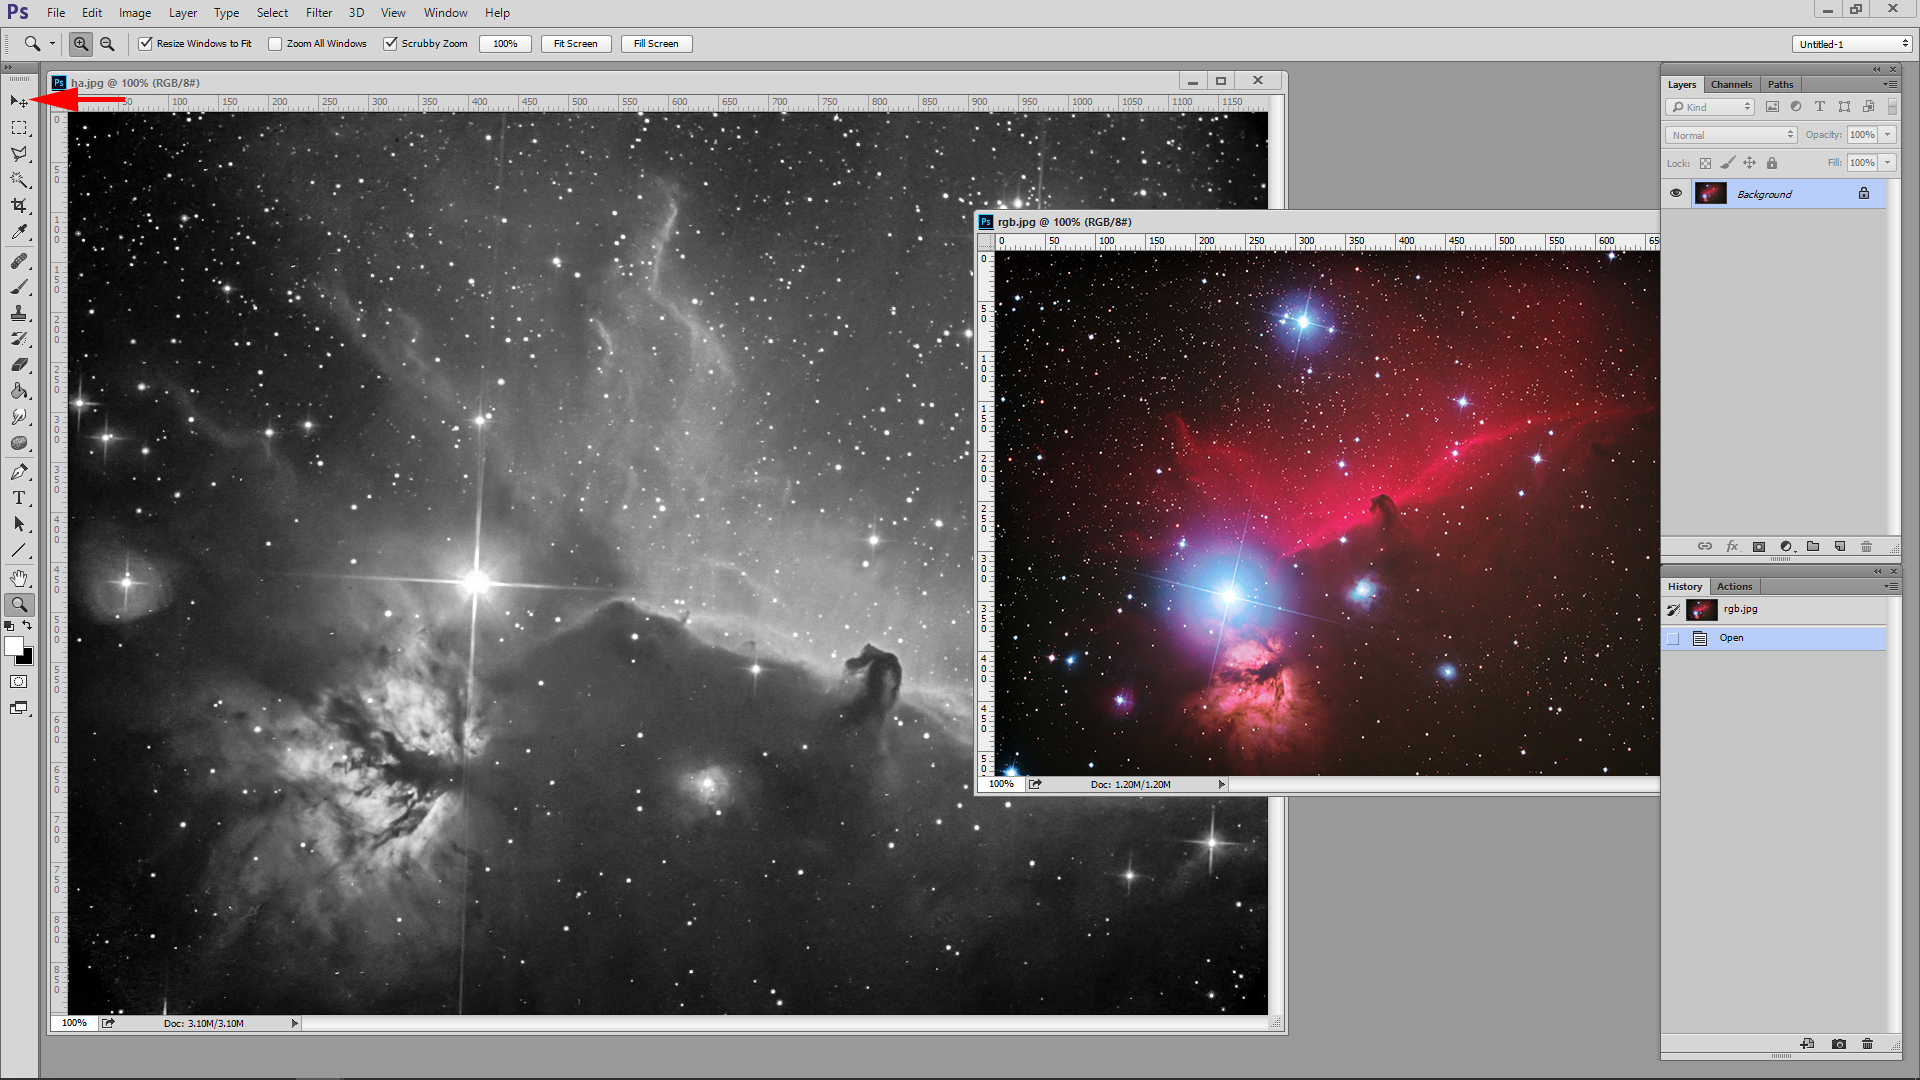Viewport: 1920px width, 1080px height.
Task: Select the Rectangular Marquee tool
Action: tap(19, 128)
